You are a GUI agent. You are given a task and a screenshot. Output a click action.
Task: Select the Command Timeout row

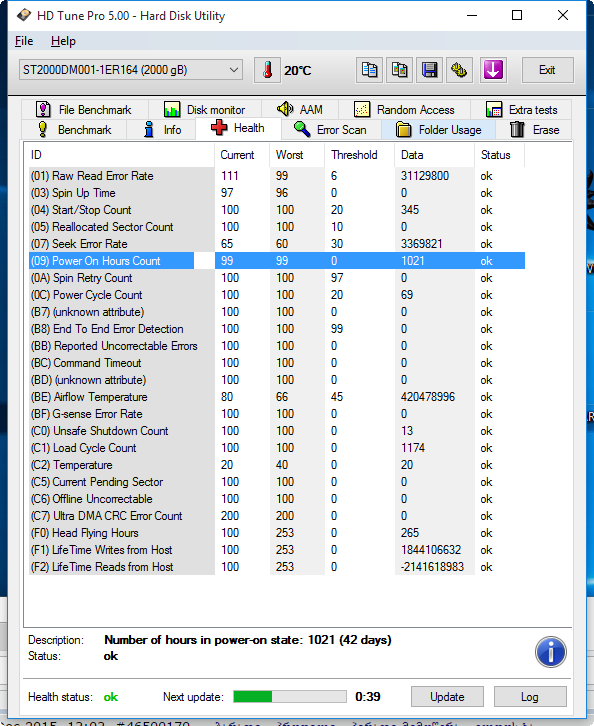[277, 363]
